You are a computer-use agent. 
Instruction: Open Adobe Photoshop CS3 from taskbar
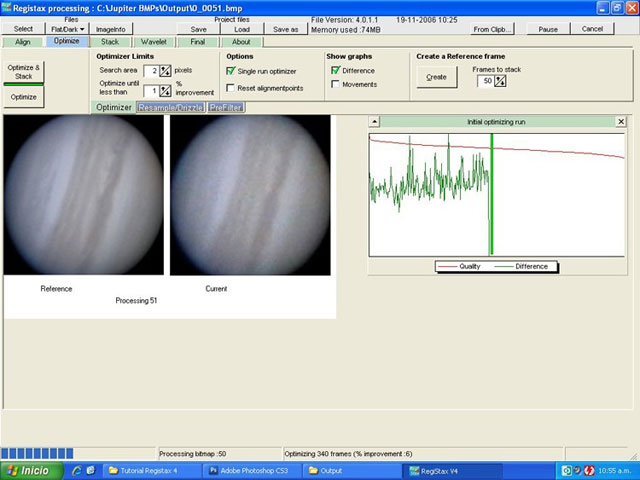point(252,470)
